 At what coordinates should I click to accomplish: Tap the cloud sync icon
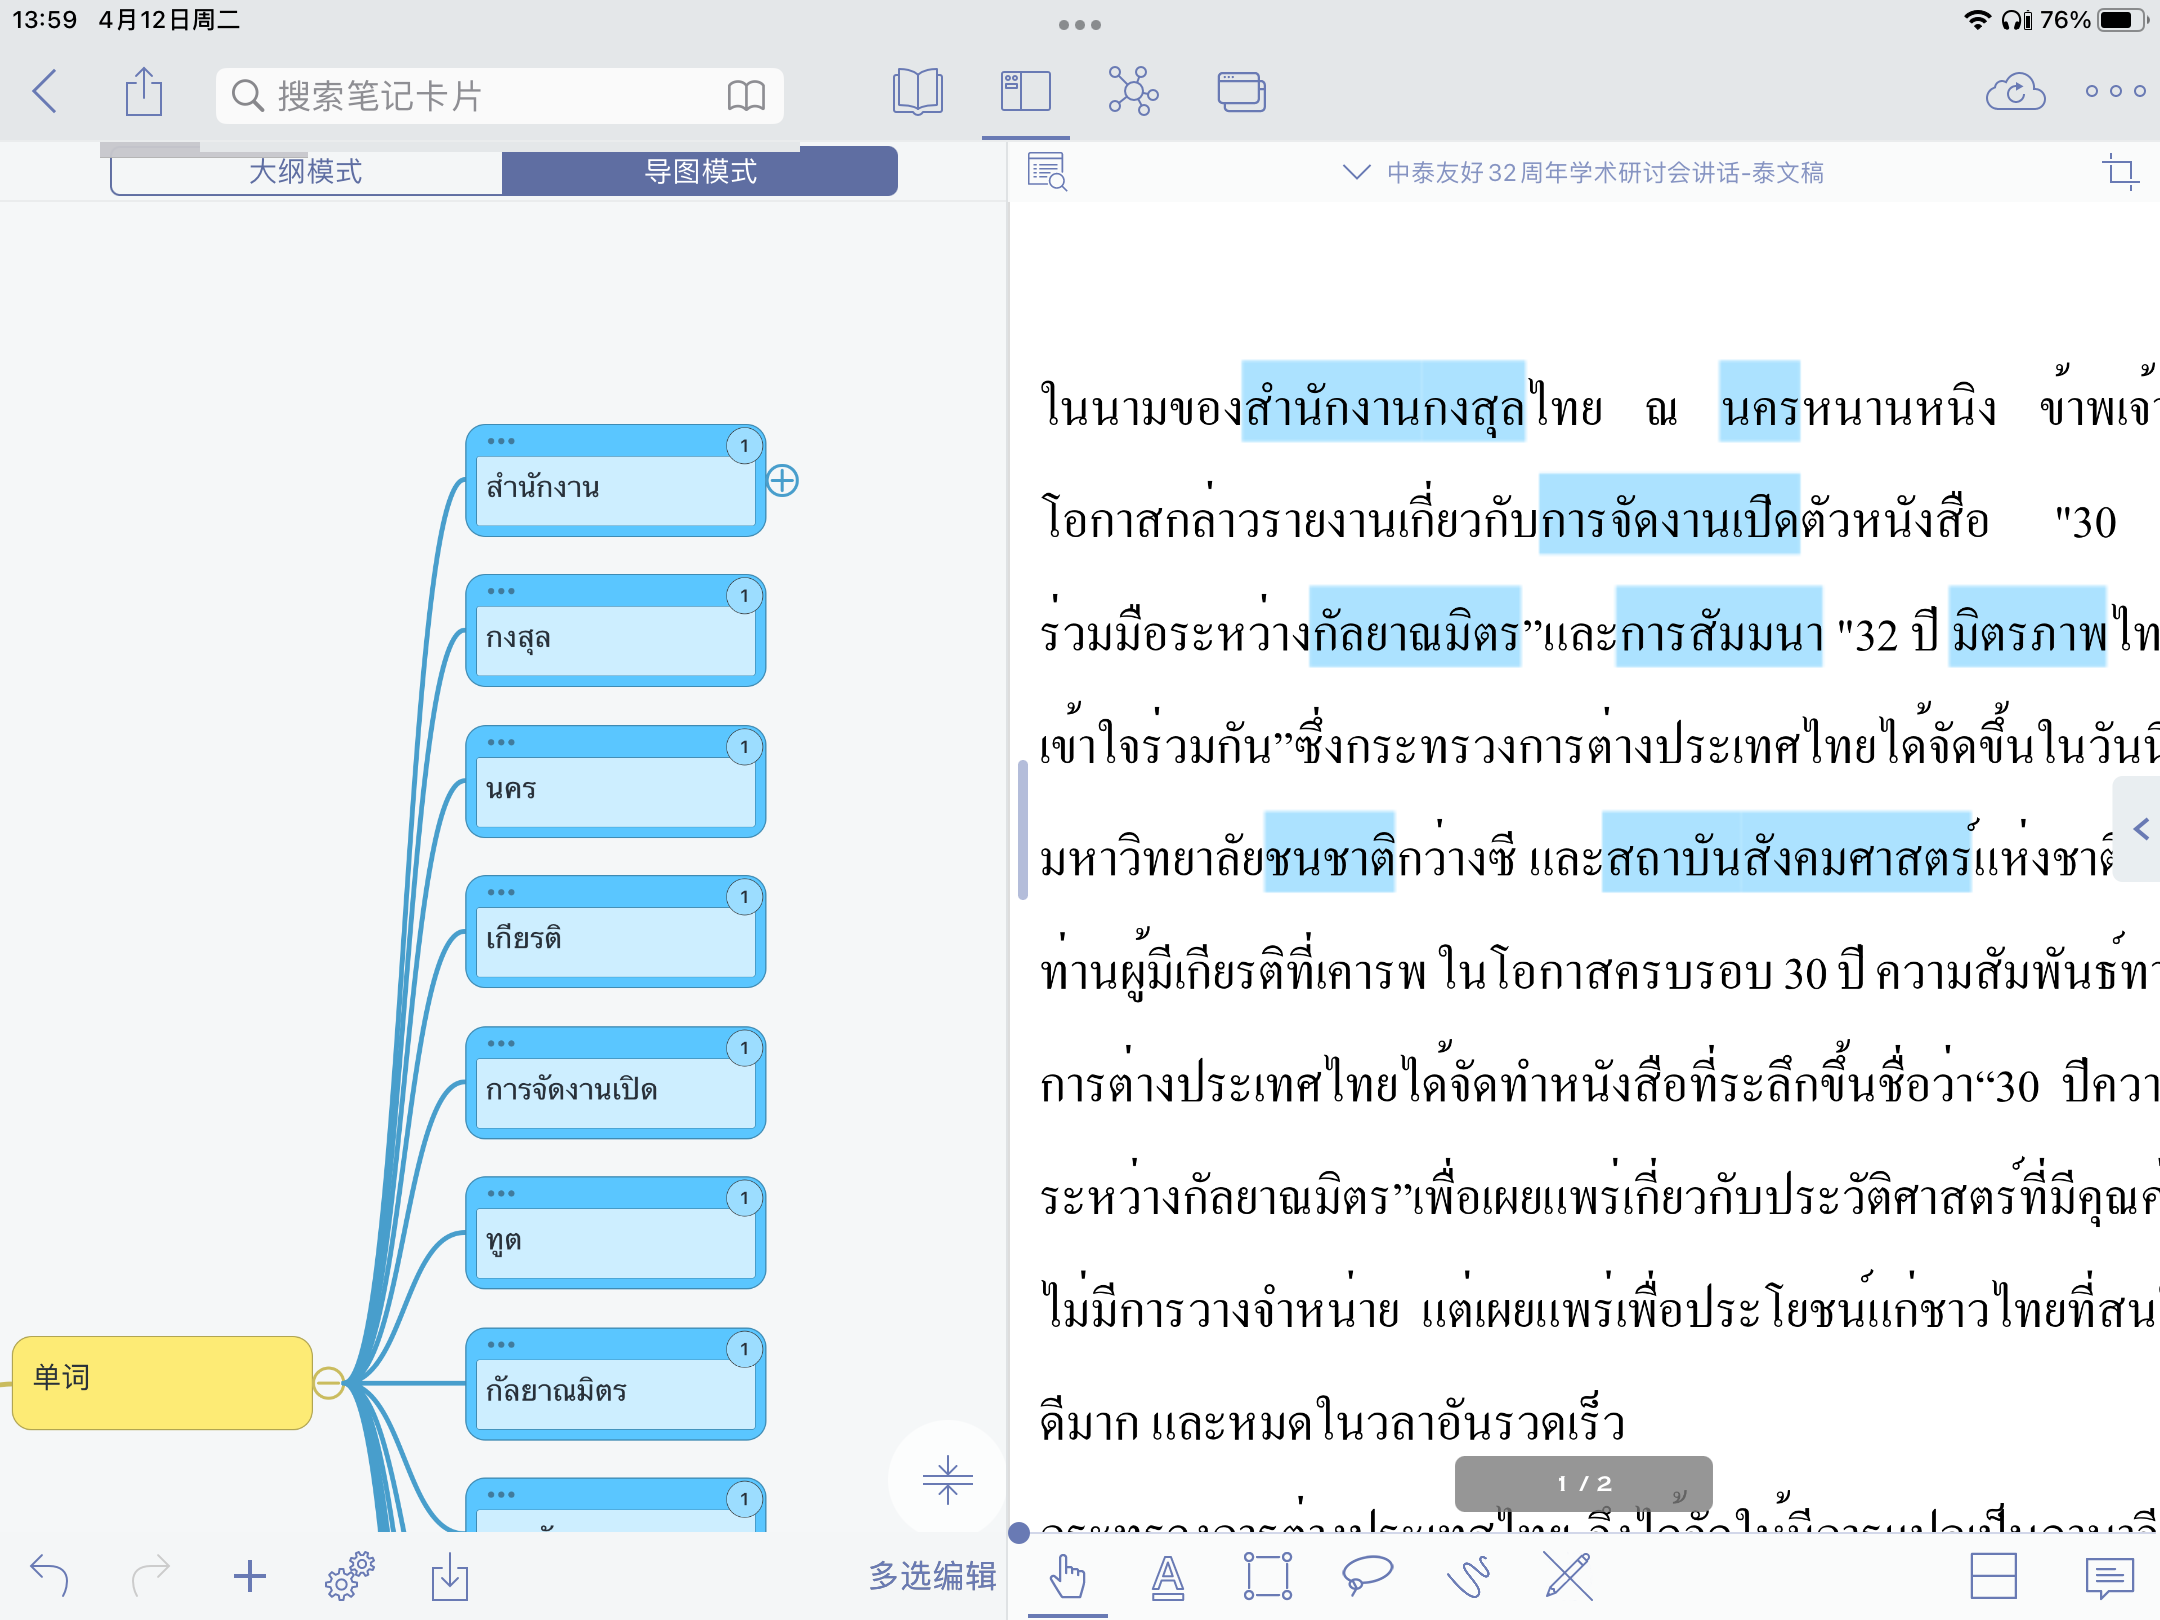pos(2015,92)
